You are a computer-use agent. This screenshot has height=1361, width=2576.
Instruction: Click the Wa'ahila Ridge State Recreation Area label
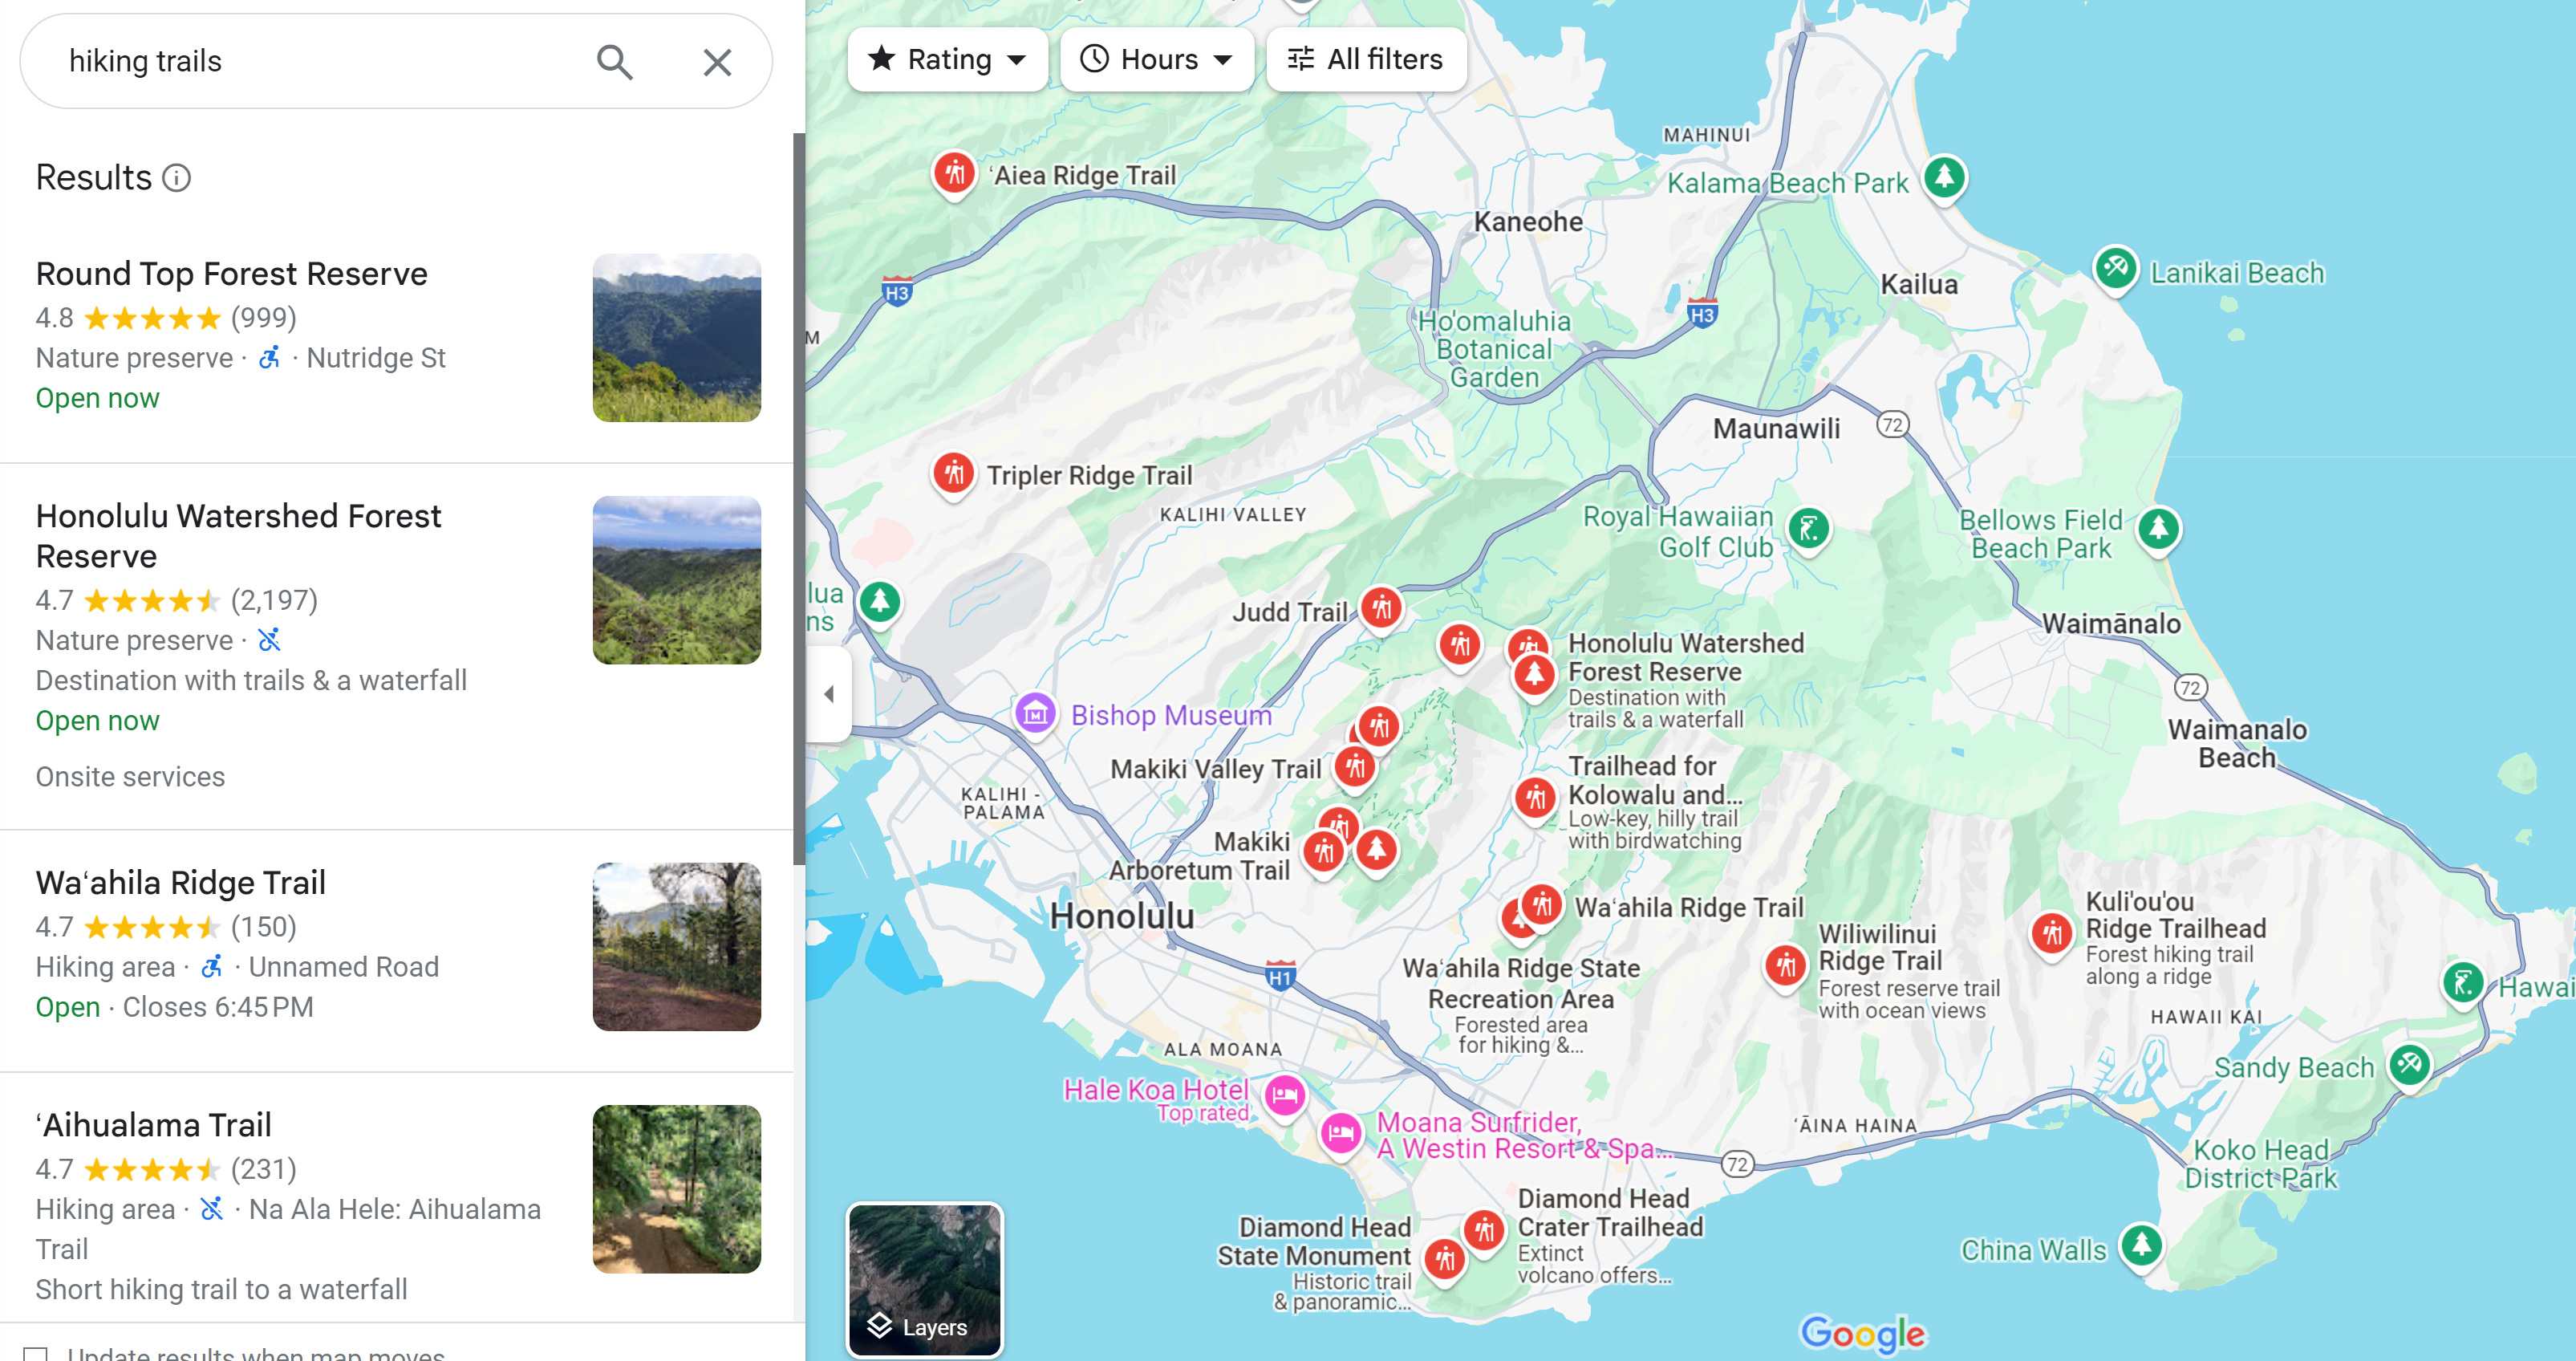(1520, 983)
